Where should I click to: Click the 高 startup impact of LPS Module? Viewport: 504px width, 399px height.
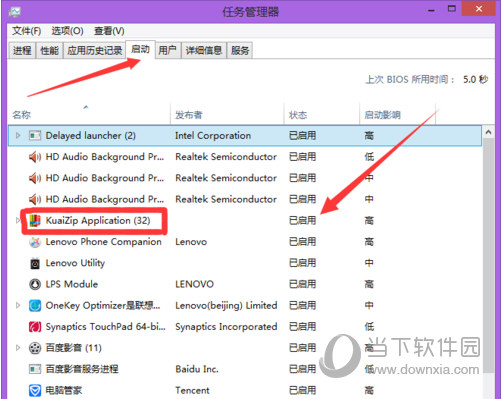pyautogui.click(x=369, y=284)
